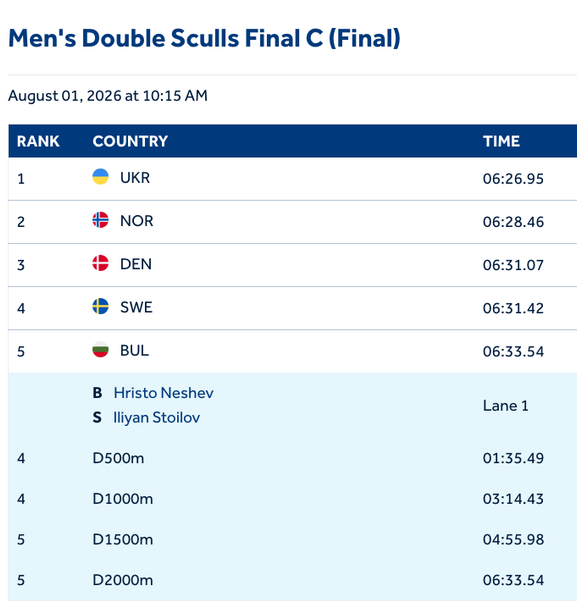
Task: Click the Denmark flag icon
Action: [100, 263]
